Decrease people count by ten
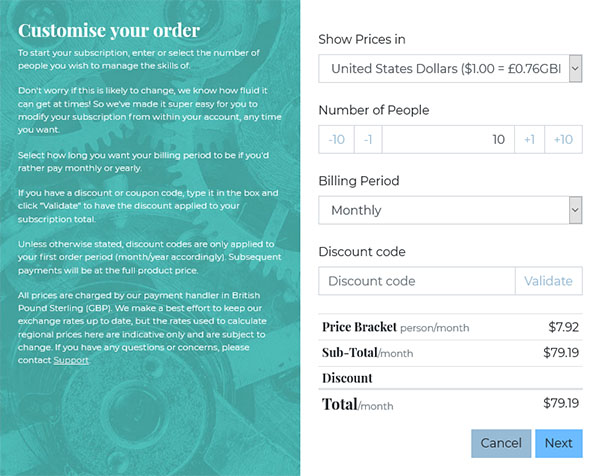600x476 pixels. pyautogui.click(x=336, y=139)
